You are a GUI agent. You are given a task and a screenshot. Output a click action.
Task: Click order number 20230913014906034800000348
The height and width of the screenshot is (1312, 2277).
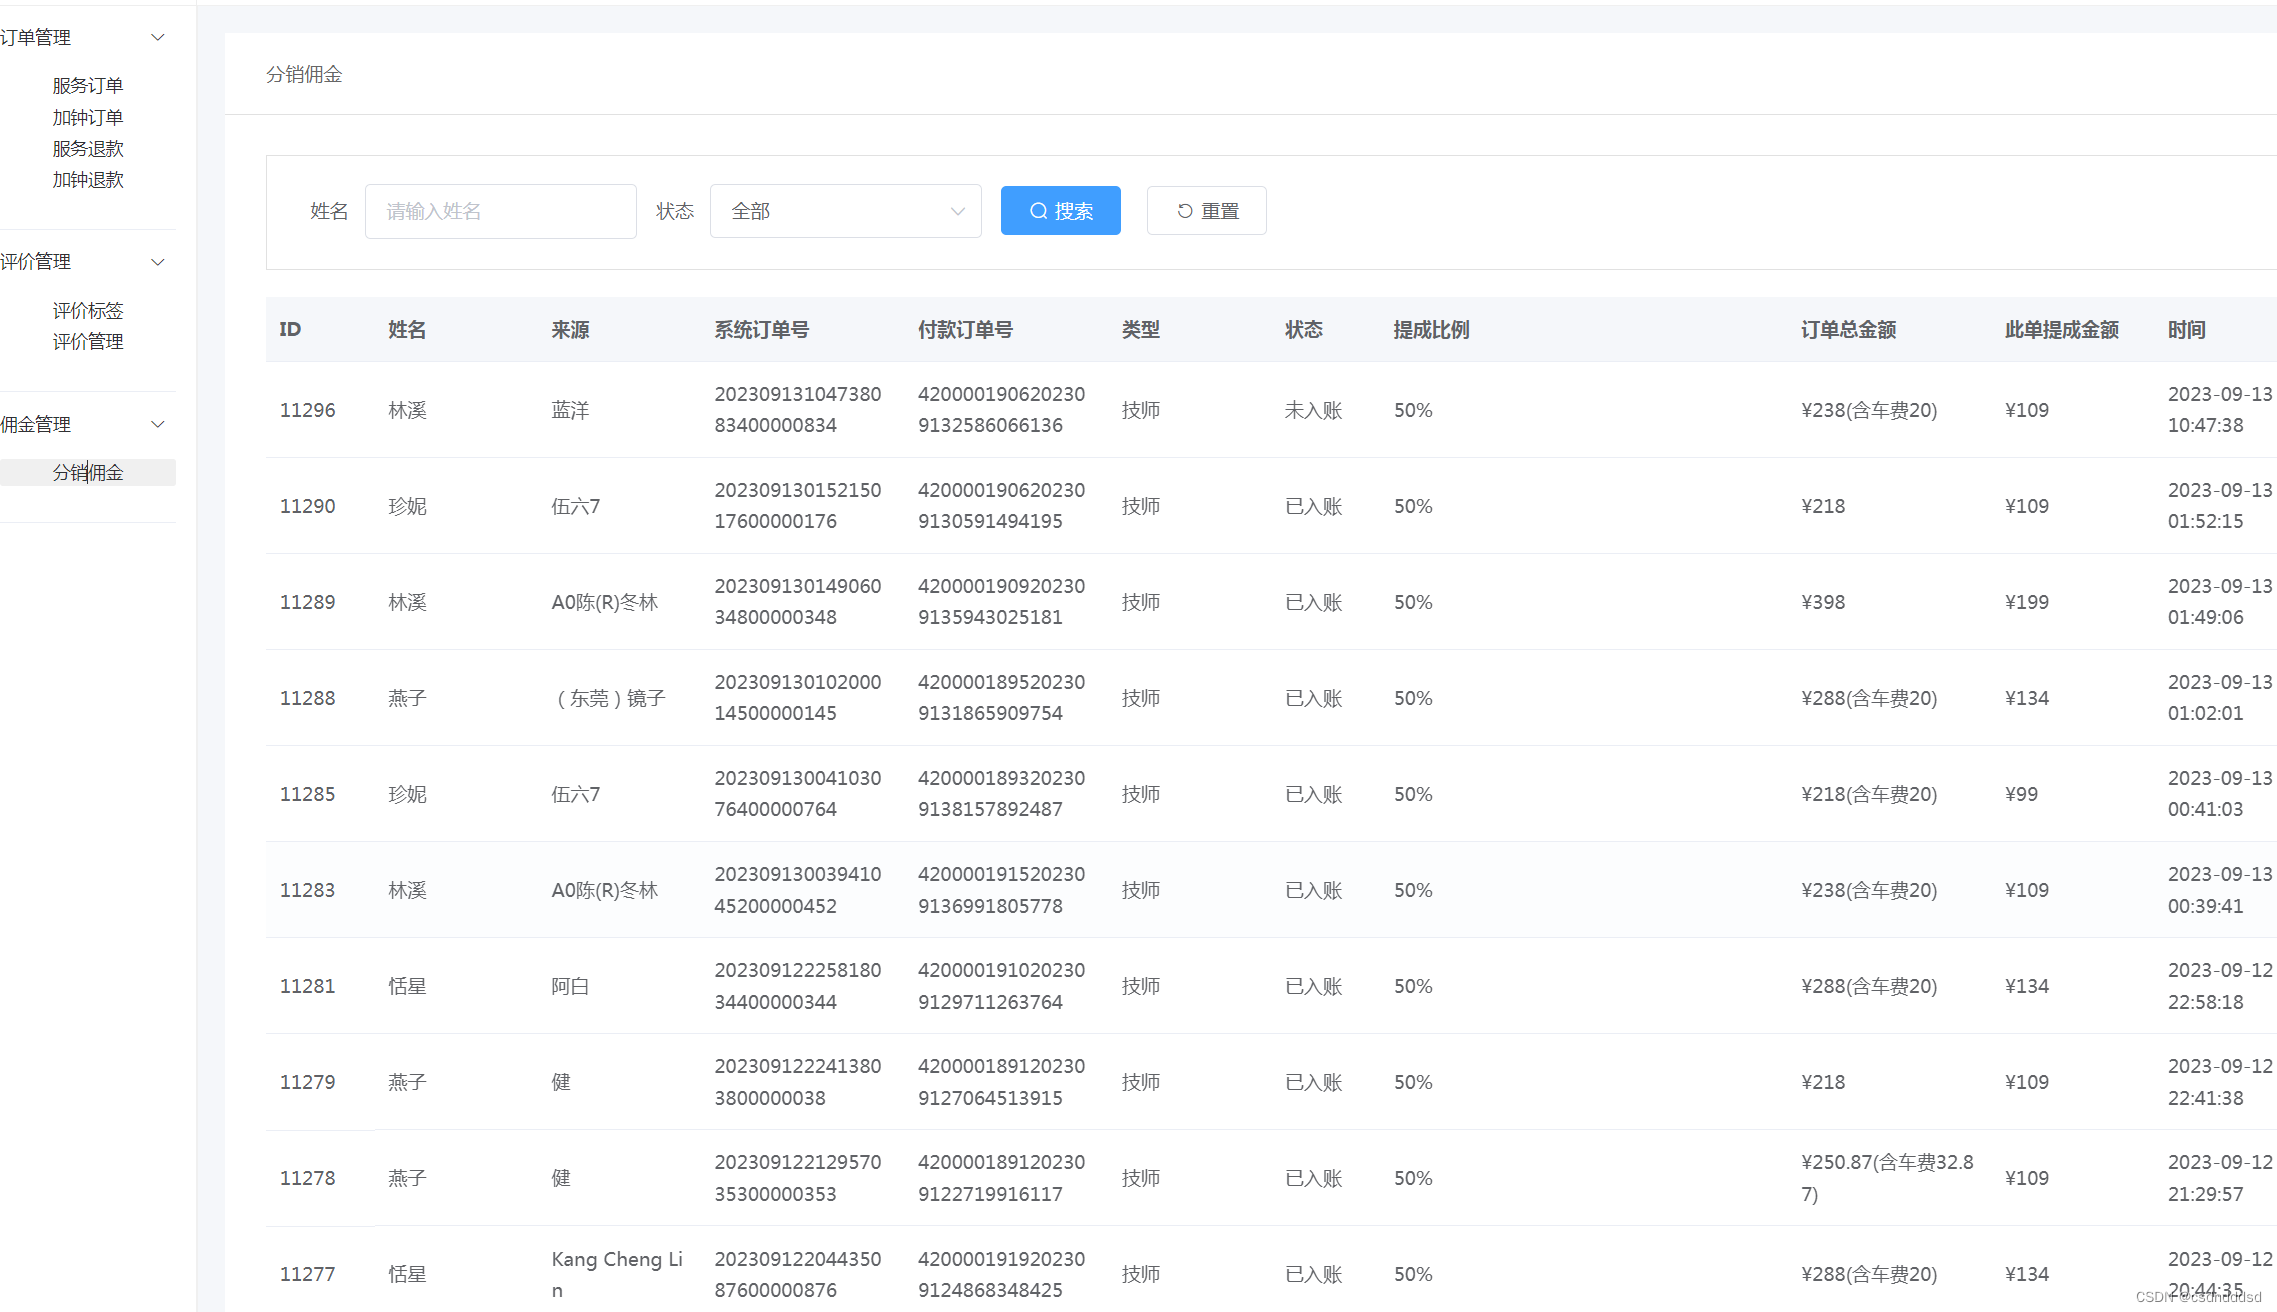point(798,601)
